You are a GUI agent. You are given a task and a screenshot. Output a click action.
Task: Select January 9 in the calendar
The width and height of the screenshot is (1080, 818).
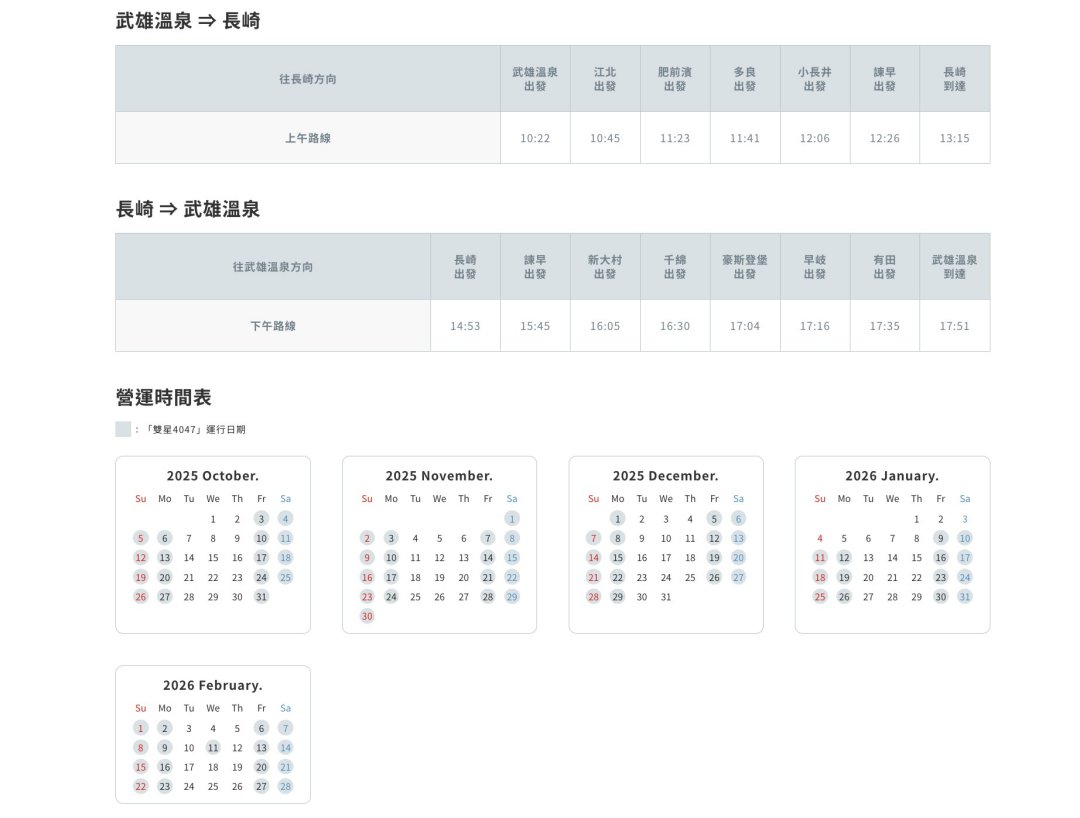click(x=941, y=538)
